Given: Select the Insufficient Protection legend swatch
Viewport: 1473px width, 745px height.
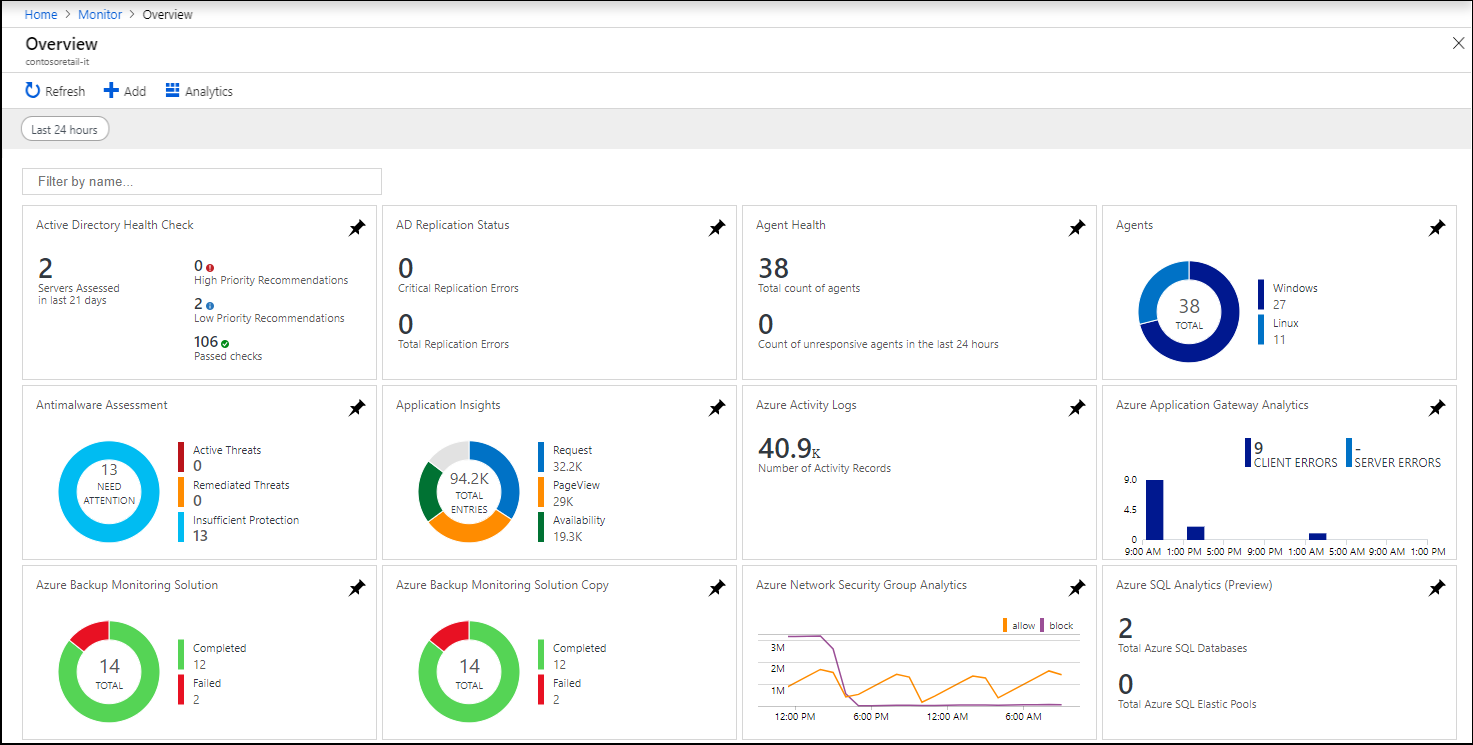Looking at the screenshot, I should tap(182, 527).
